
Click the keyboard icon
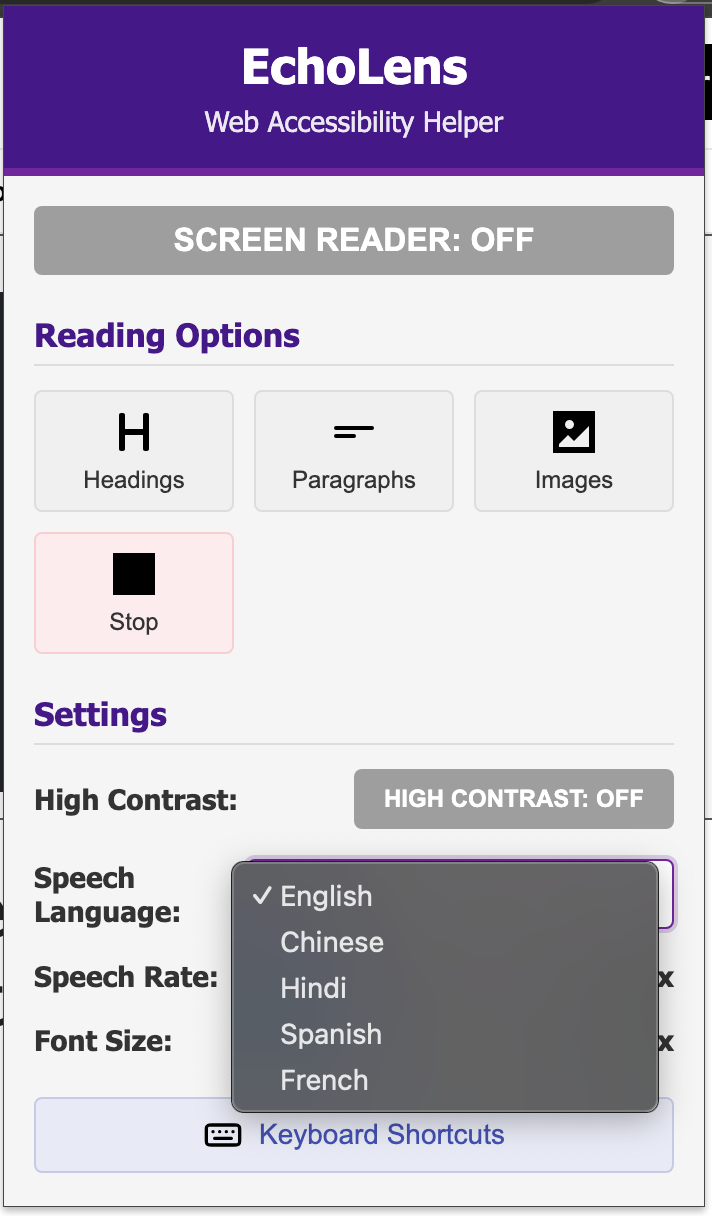point(223,1135)
